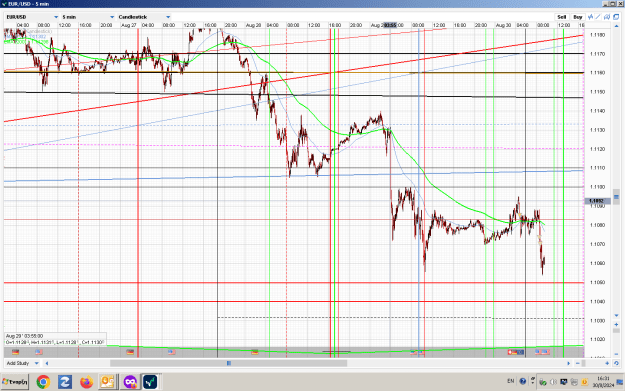Click the price axis plus zoom icon
The height and width of the screenshot is (391, 625).
click(616, 324)
